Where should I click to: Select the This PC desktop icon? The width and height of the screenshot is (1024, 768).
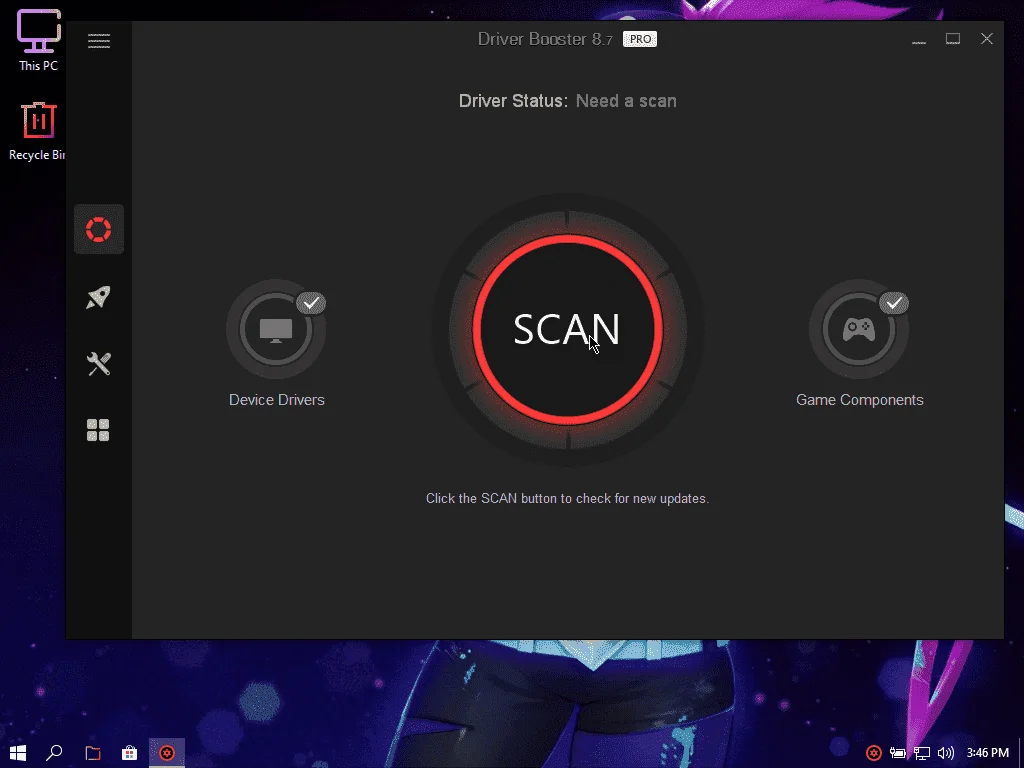39,40
